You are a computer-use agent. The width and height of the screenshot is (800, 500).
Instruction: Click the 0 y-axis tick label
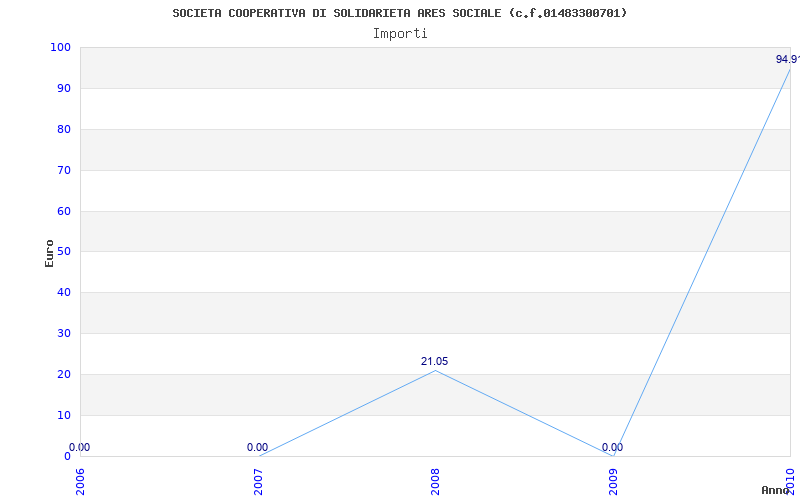tap(66, 456)
